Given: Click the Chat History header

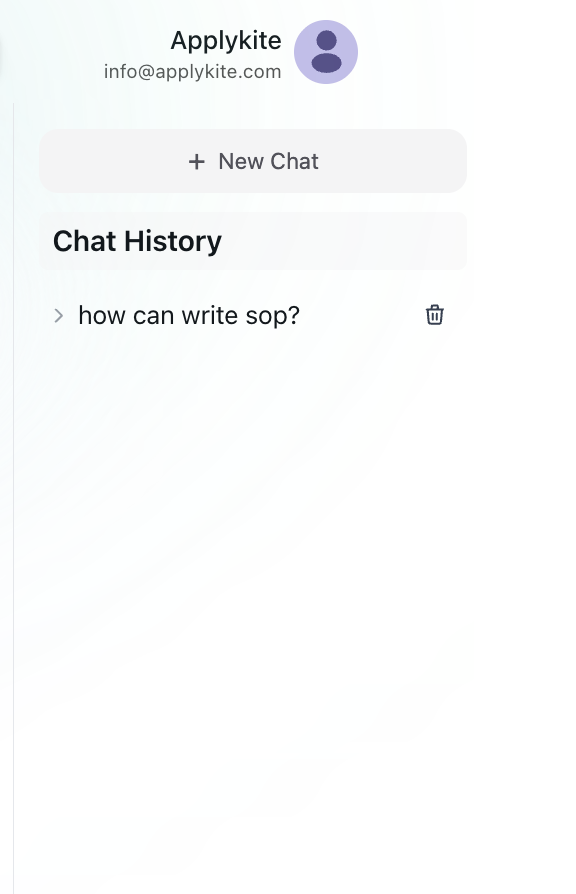Looking at the screenshot, I should [253, 241].
